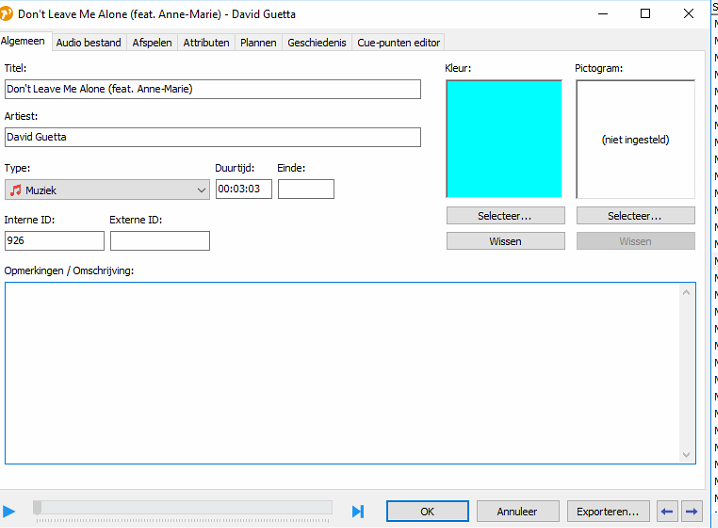This screenshot has width=718, height=528.
Task: Click the notes scrollbar down arrow
Action: click(x=686, y=454)
